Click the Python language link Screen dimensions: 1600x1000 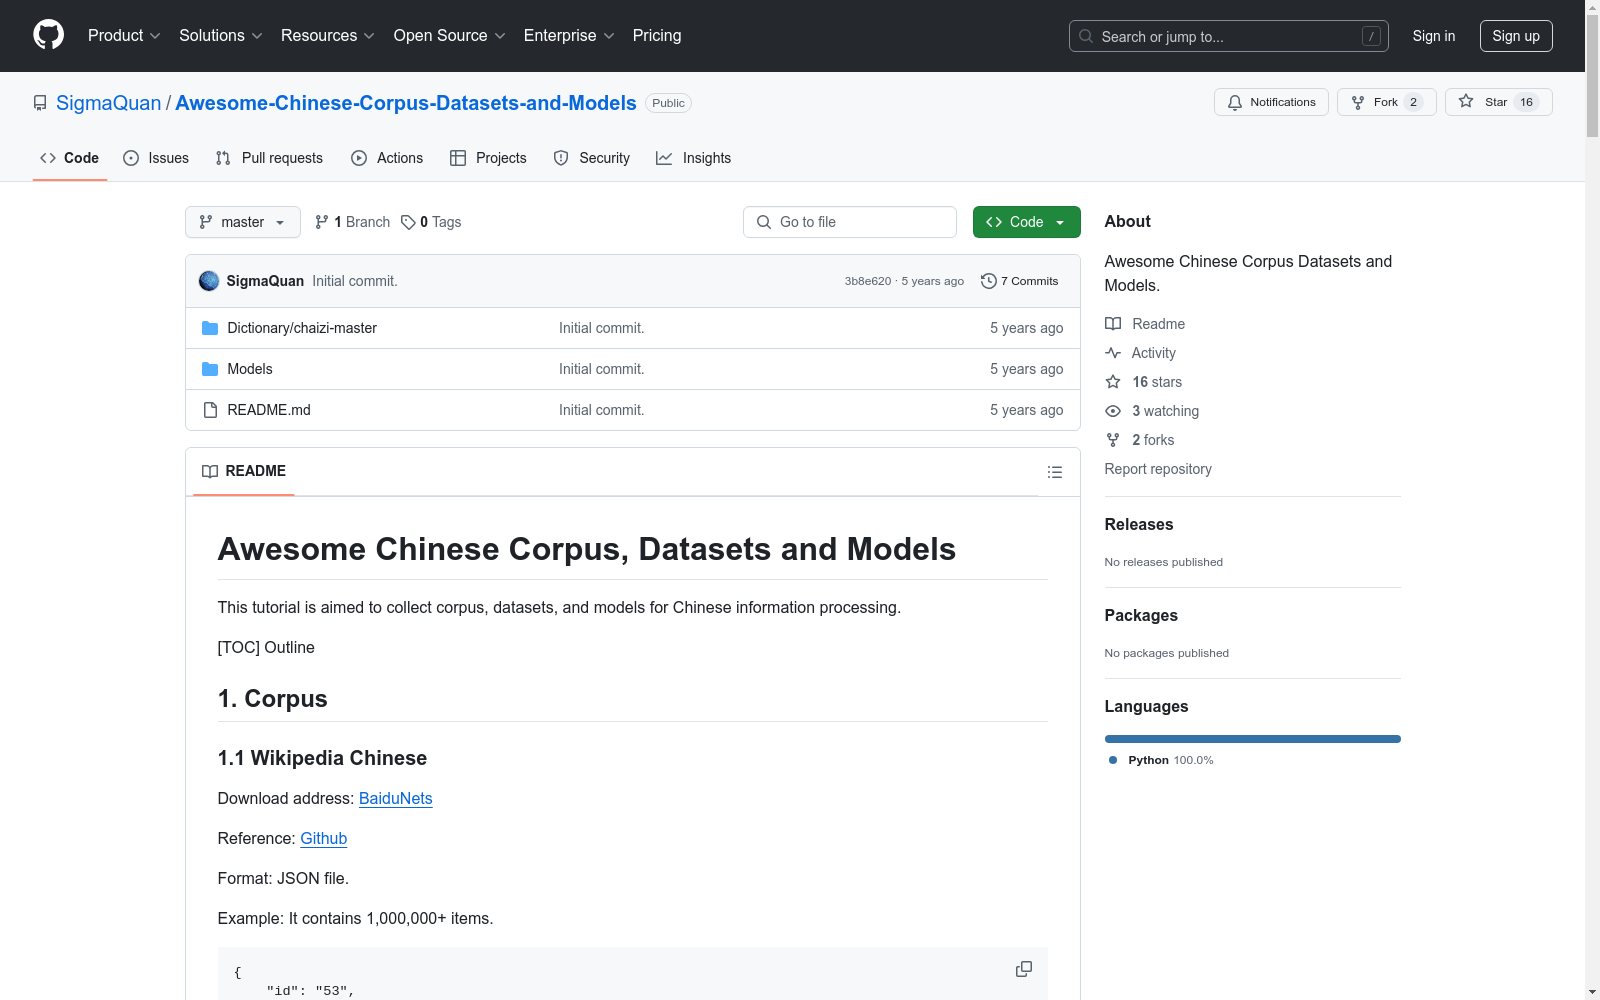pyautogui.click(x=1161, y=760)
